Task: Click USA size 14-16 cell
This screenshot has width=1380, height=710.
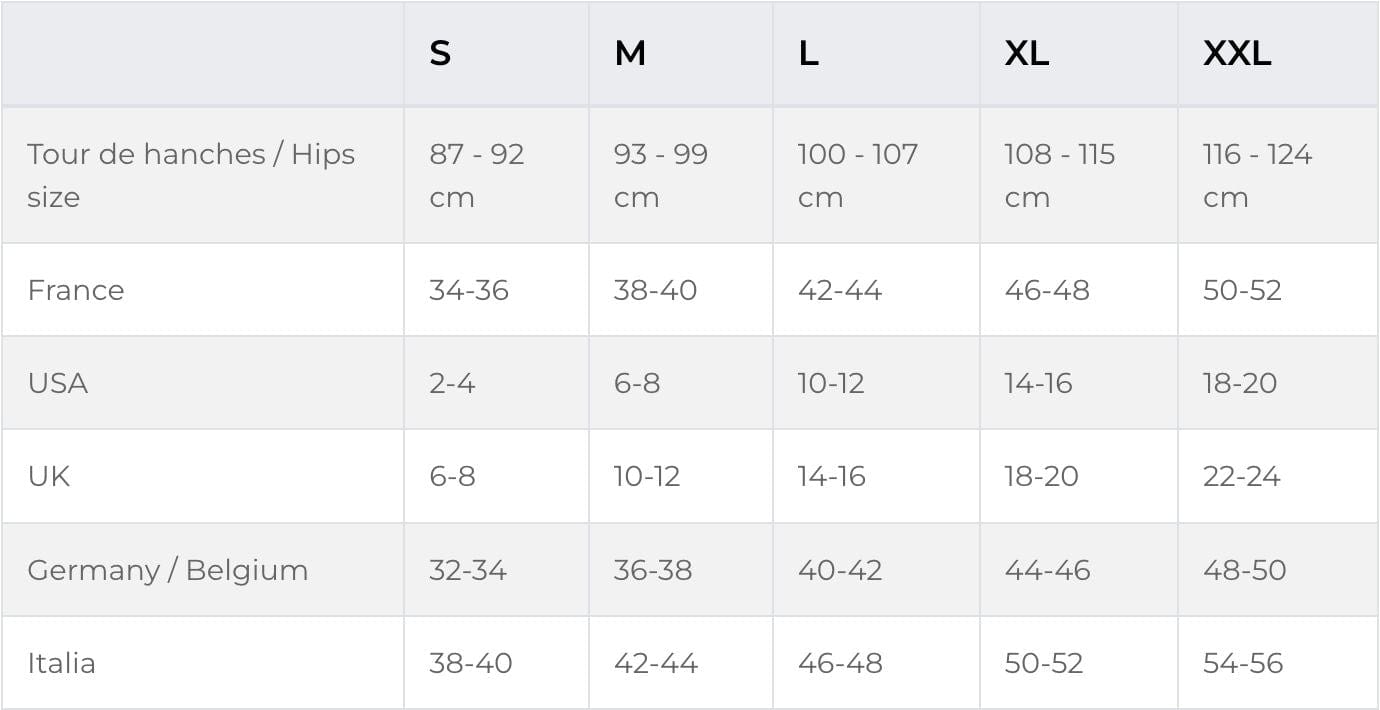Action: (x=1038, y=383)
